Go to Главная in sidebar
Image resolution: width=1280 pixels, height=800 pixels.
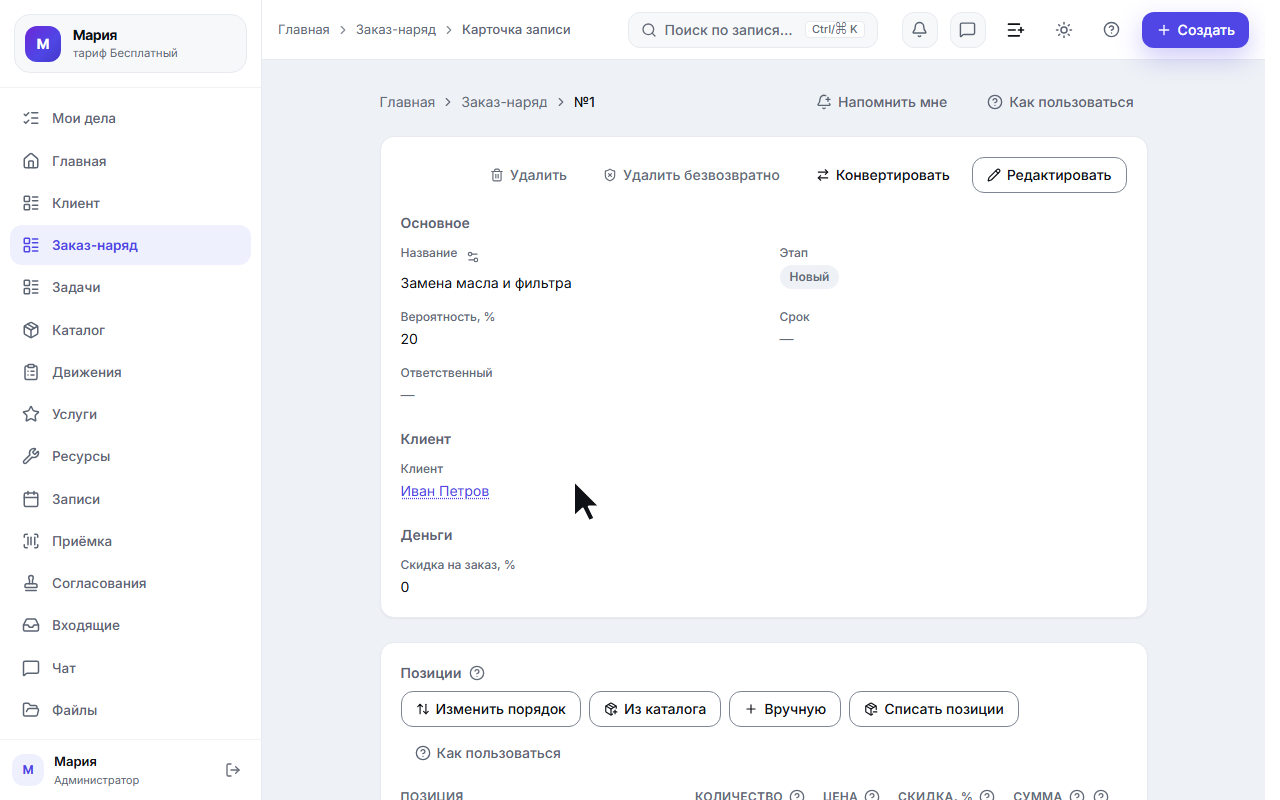tap(130, 161)
